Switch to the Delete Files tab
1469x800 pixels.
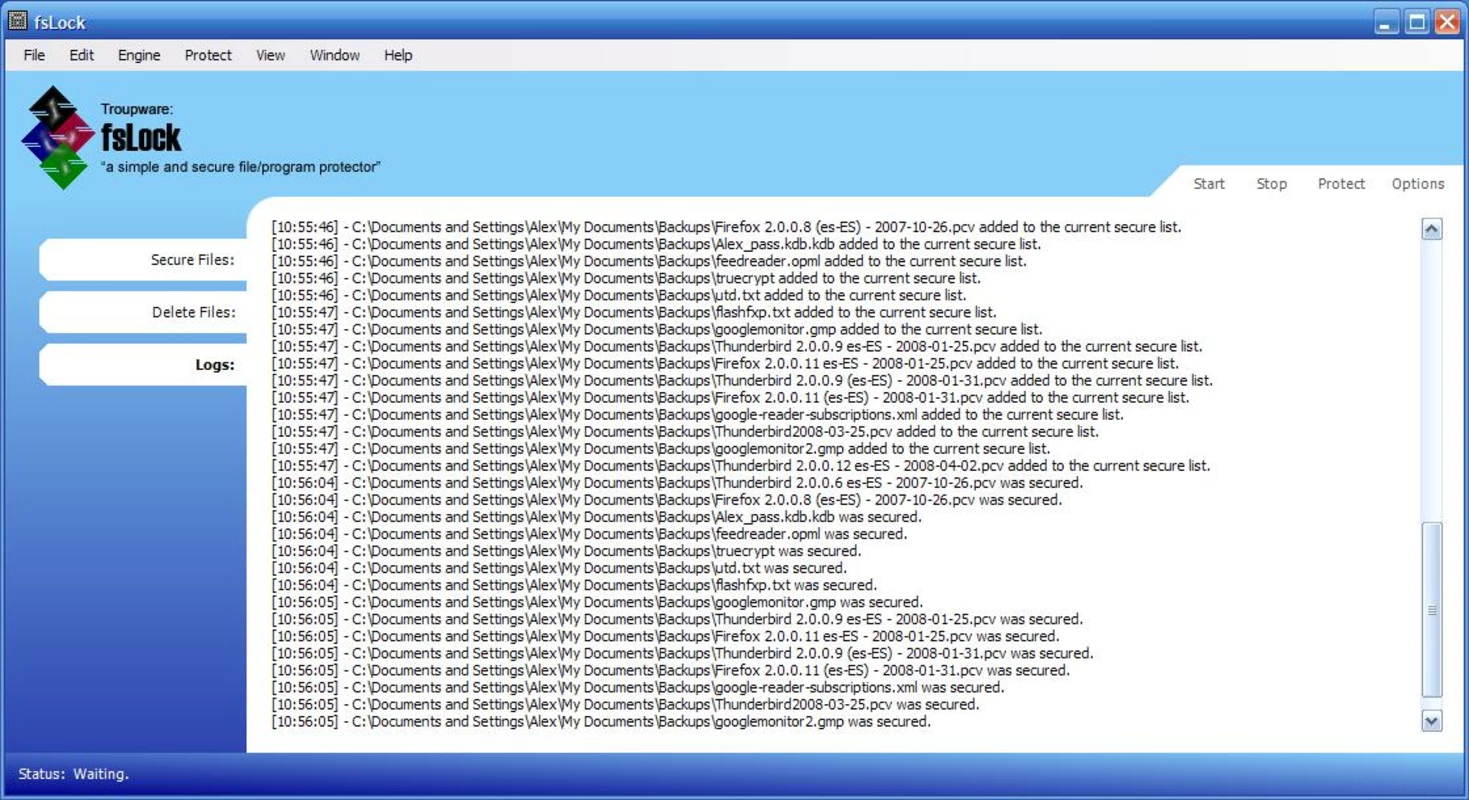[x=143, y=312]
